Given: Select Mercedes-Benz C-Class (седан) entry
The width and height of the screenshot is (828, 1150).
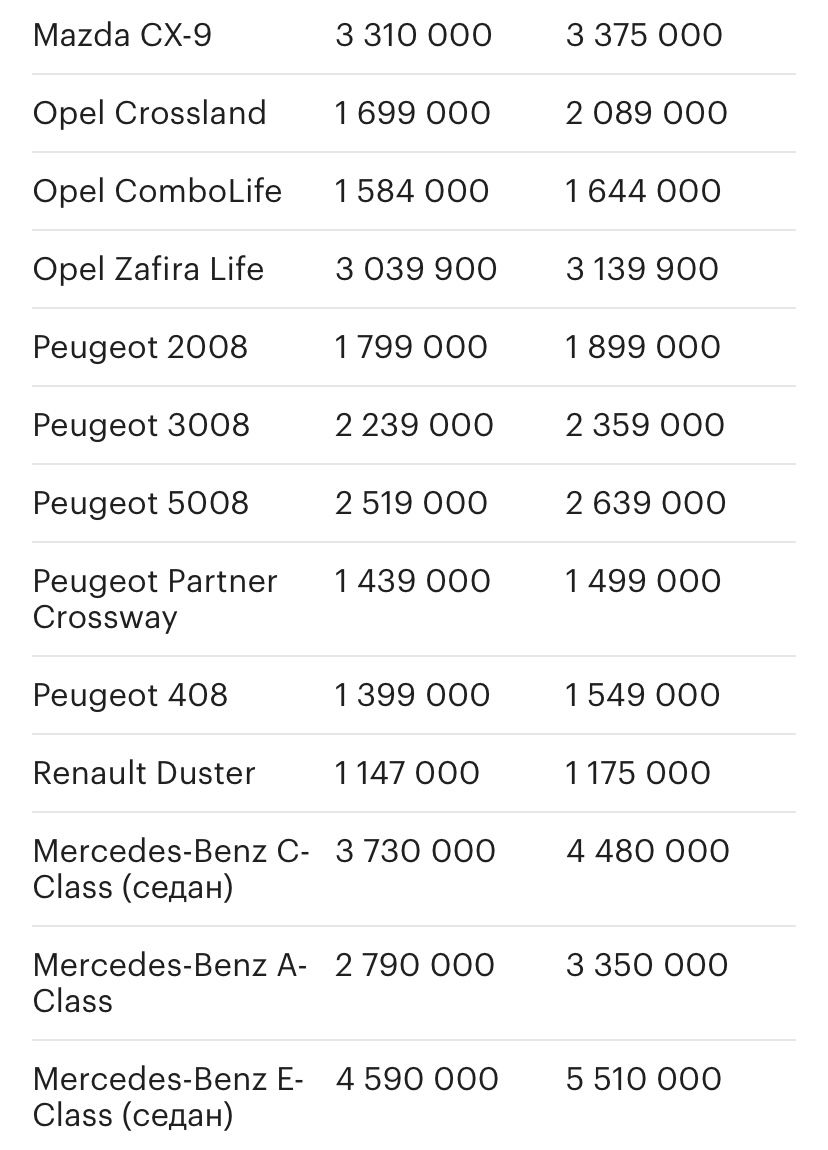Looking at the screenshot, I should coord(171,869).
